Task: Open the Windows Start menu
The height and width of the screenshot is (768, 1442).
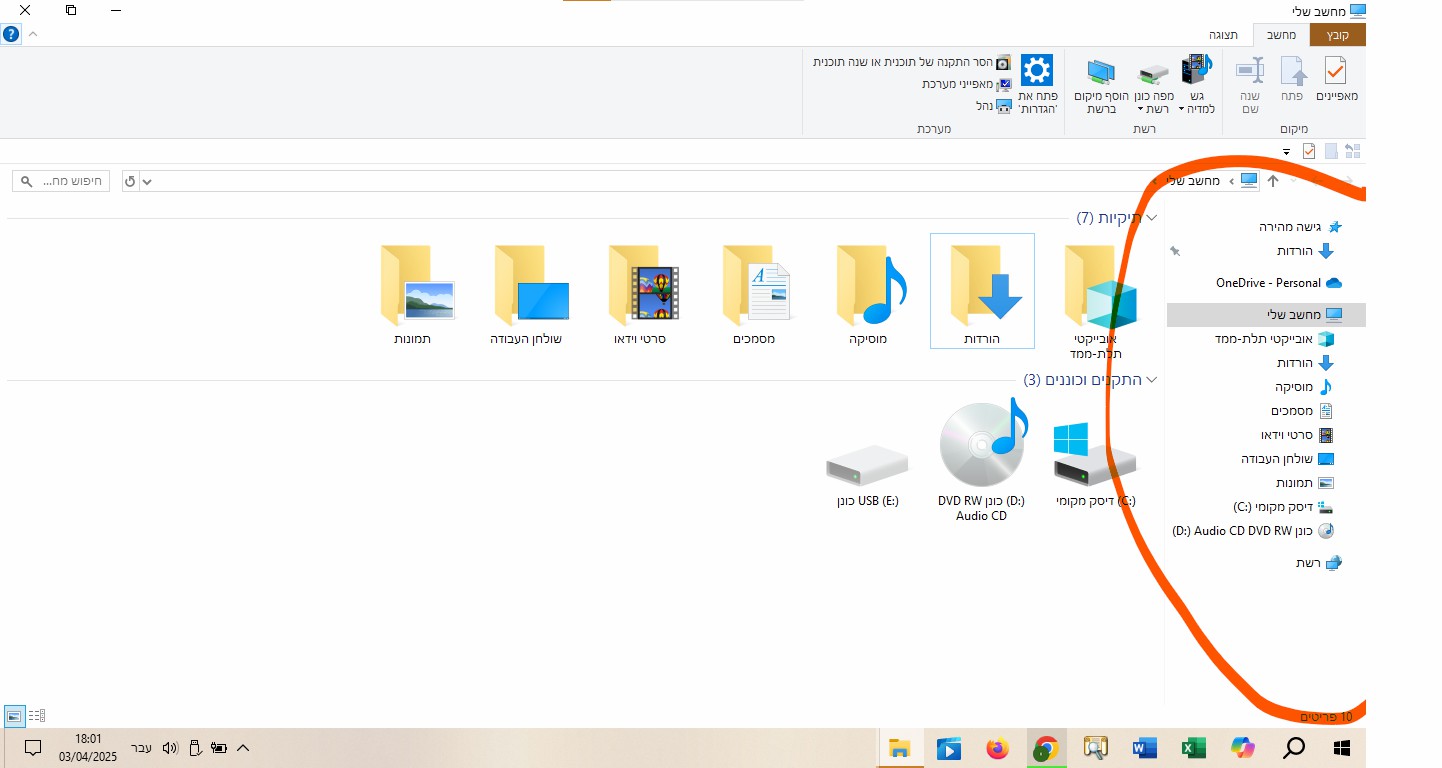Action: (x=1342, y=748)
